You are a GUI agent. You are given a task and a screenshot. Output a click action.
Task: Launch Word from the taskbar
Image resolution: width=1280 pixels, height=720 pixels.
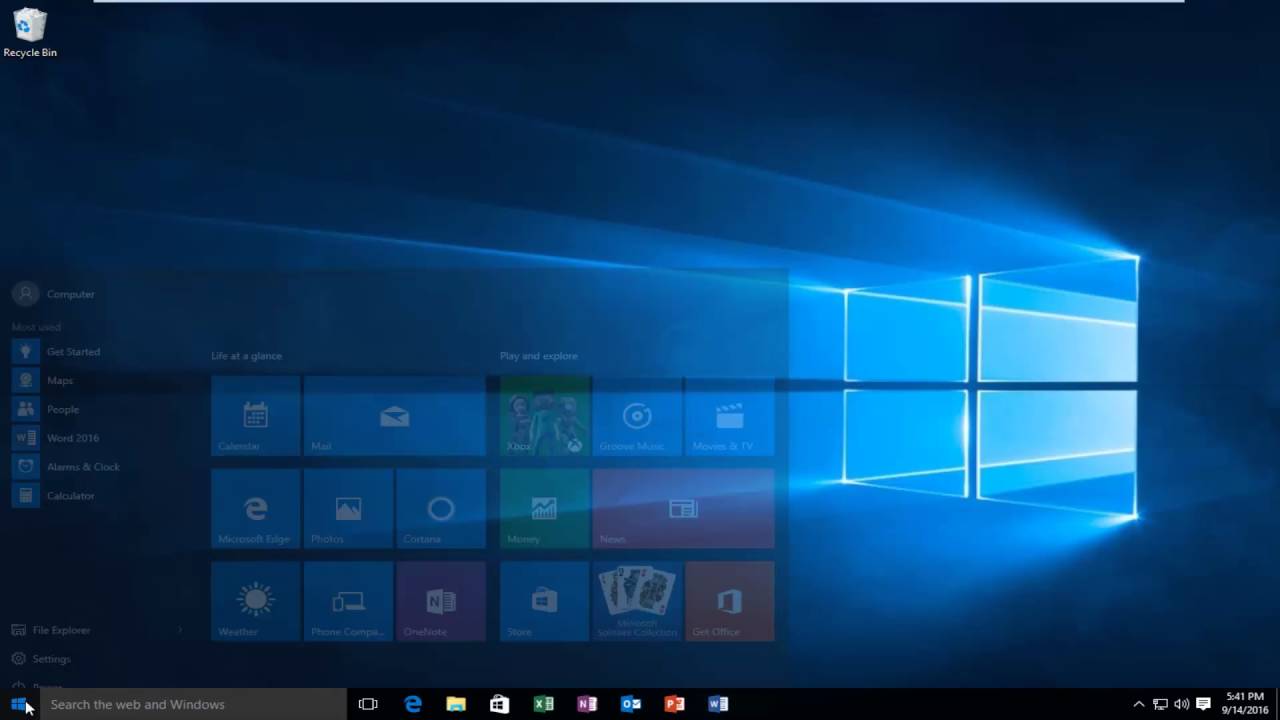point(718,704)
